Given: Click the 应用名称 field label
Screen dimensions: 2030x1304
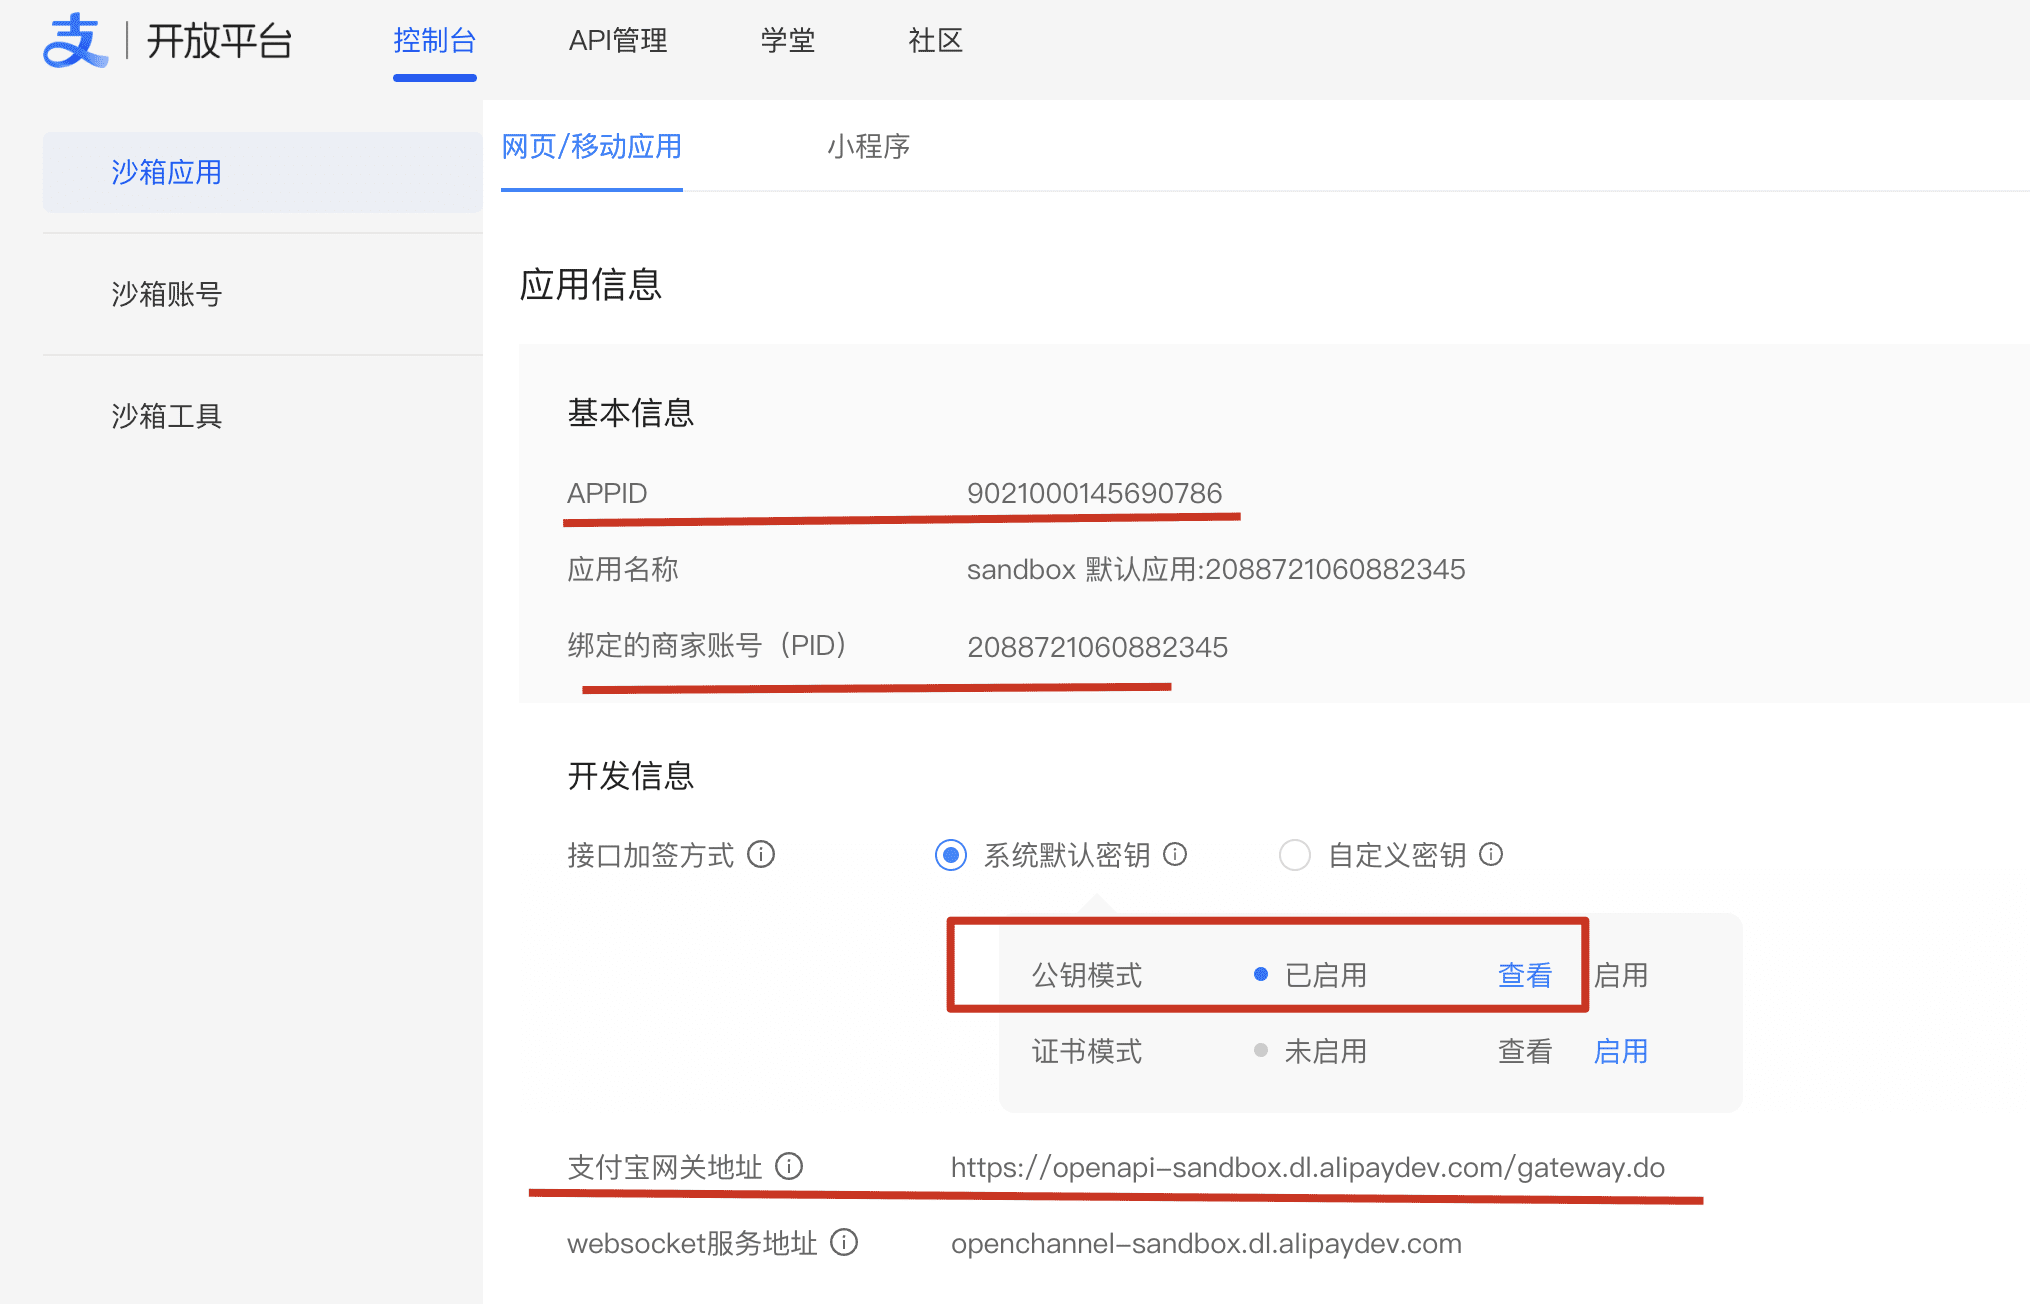Looking at the screenshot, I should (x=623, y=569).
